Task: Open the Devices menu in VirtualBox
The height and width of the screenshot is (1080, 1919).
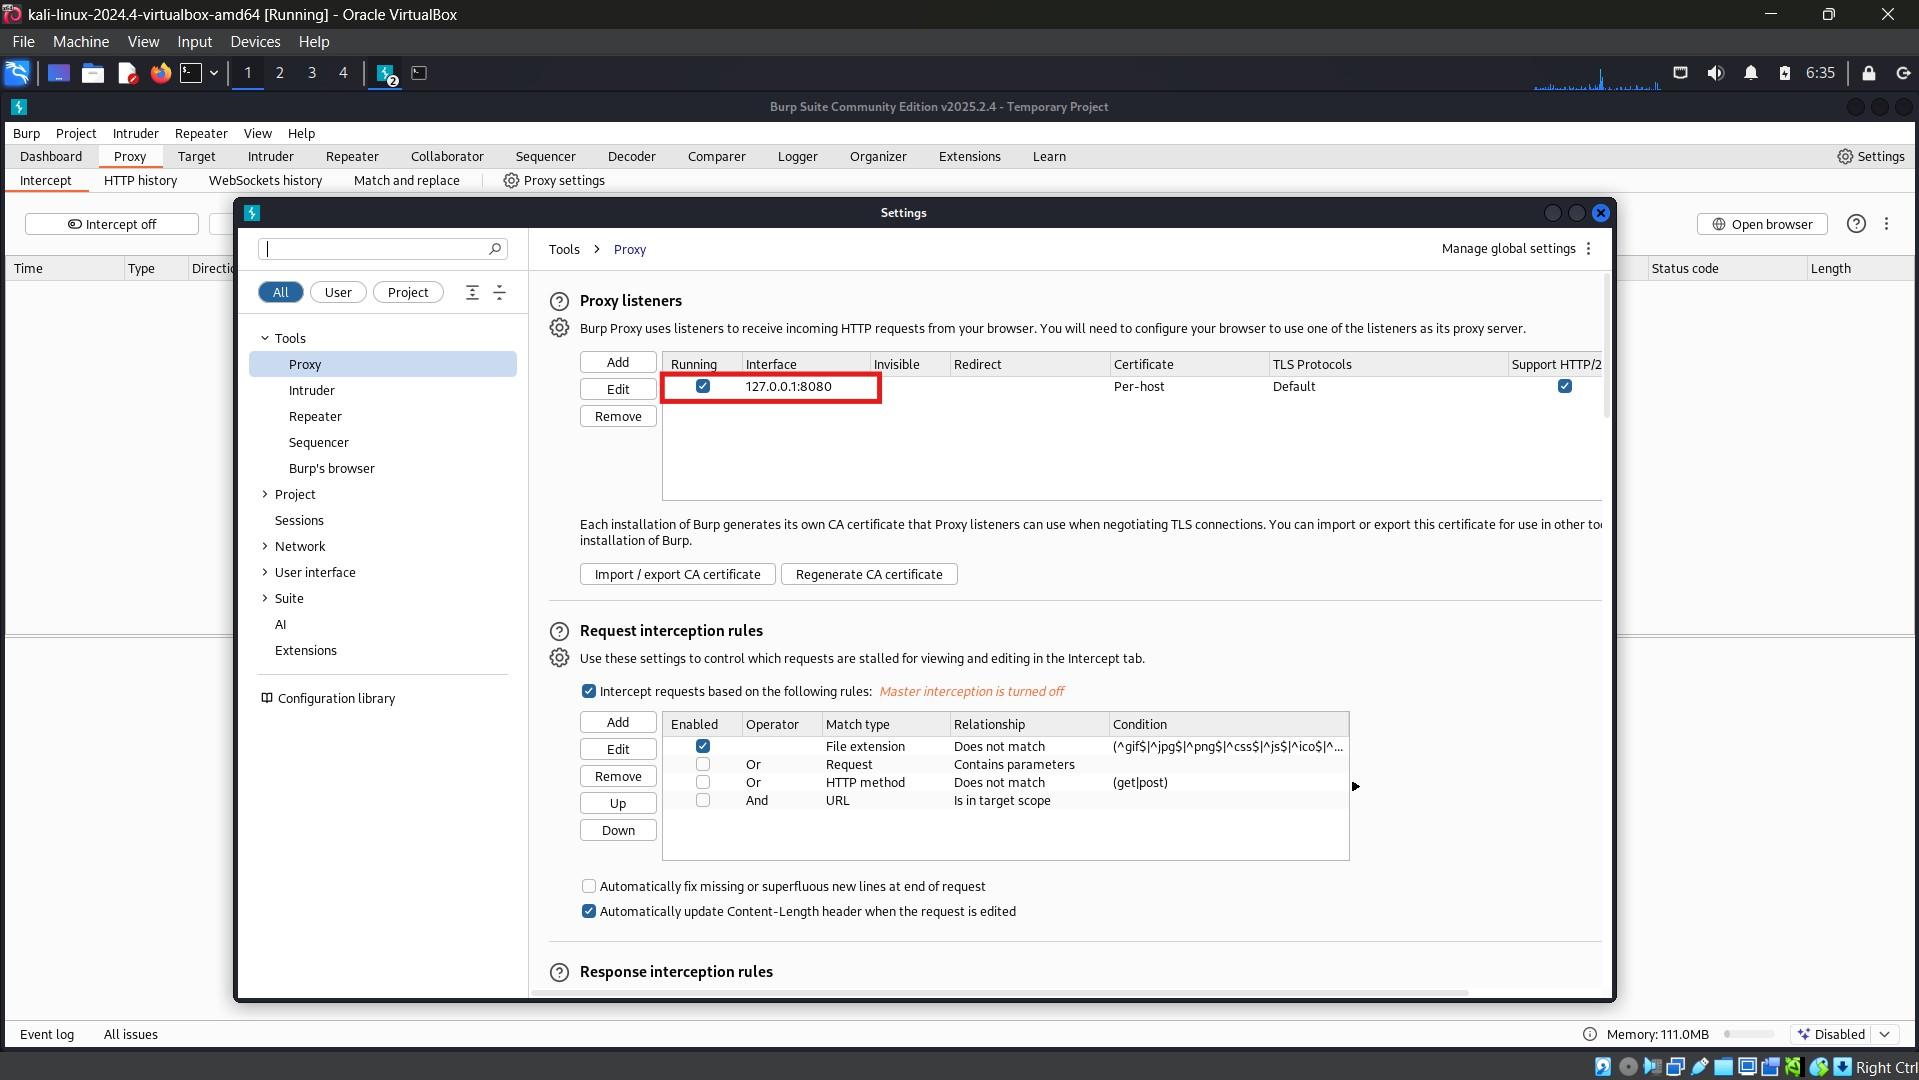Action: (x=255, y=41)
